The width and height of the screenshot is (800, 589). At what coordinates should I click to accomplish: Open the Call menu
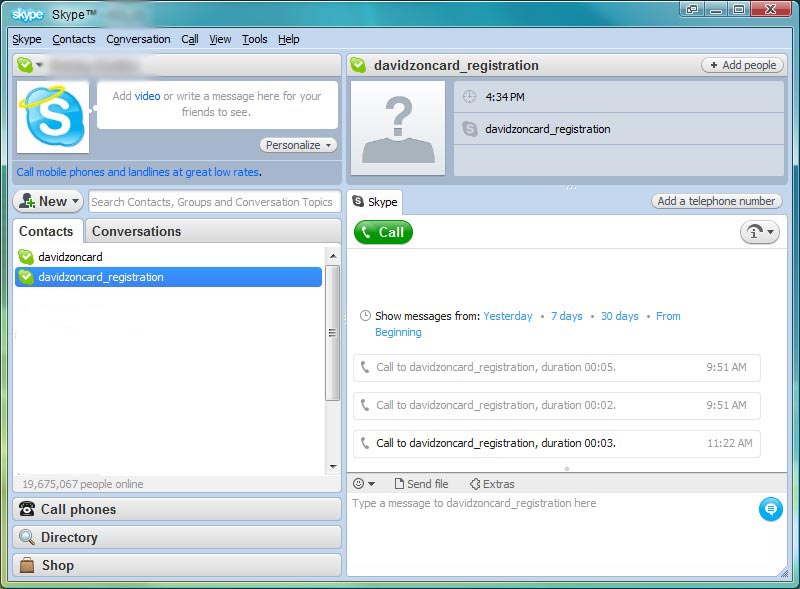(190, 39)
